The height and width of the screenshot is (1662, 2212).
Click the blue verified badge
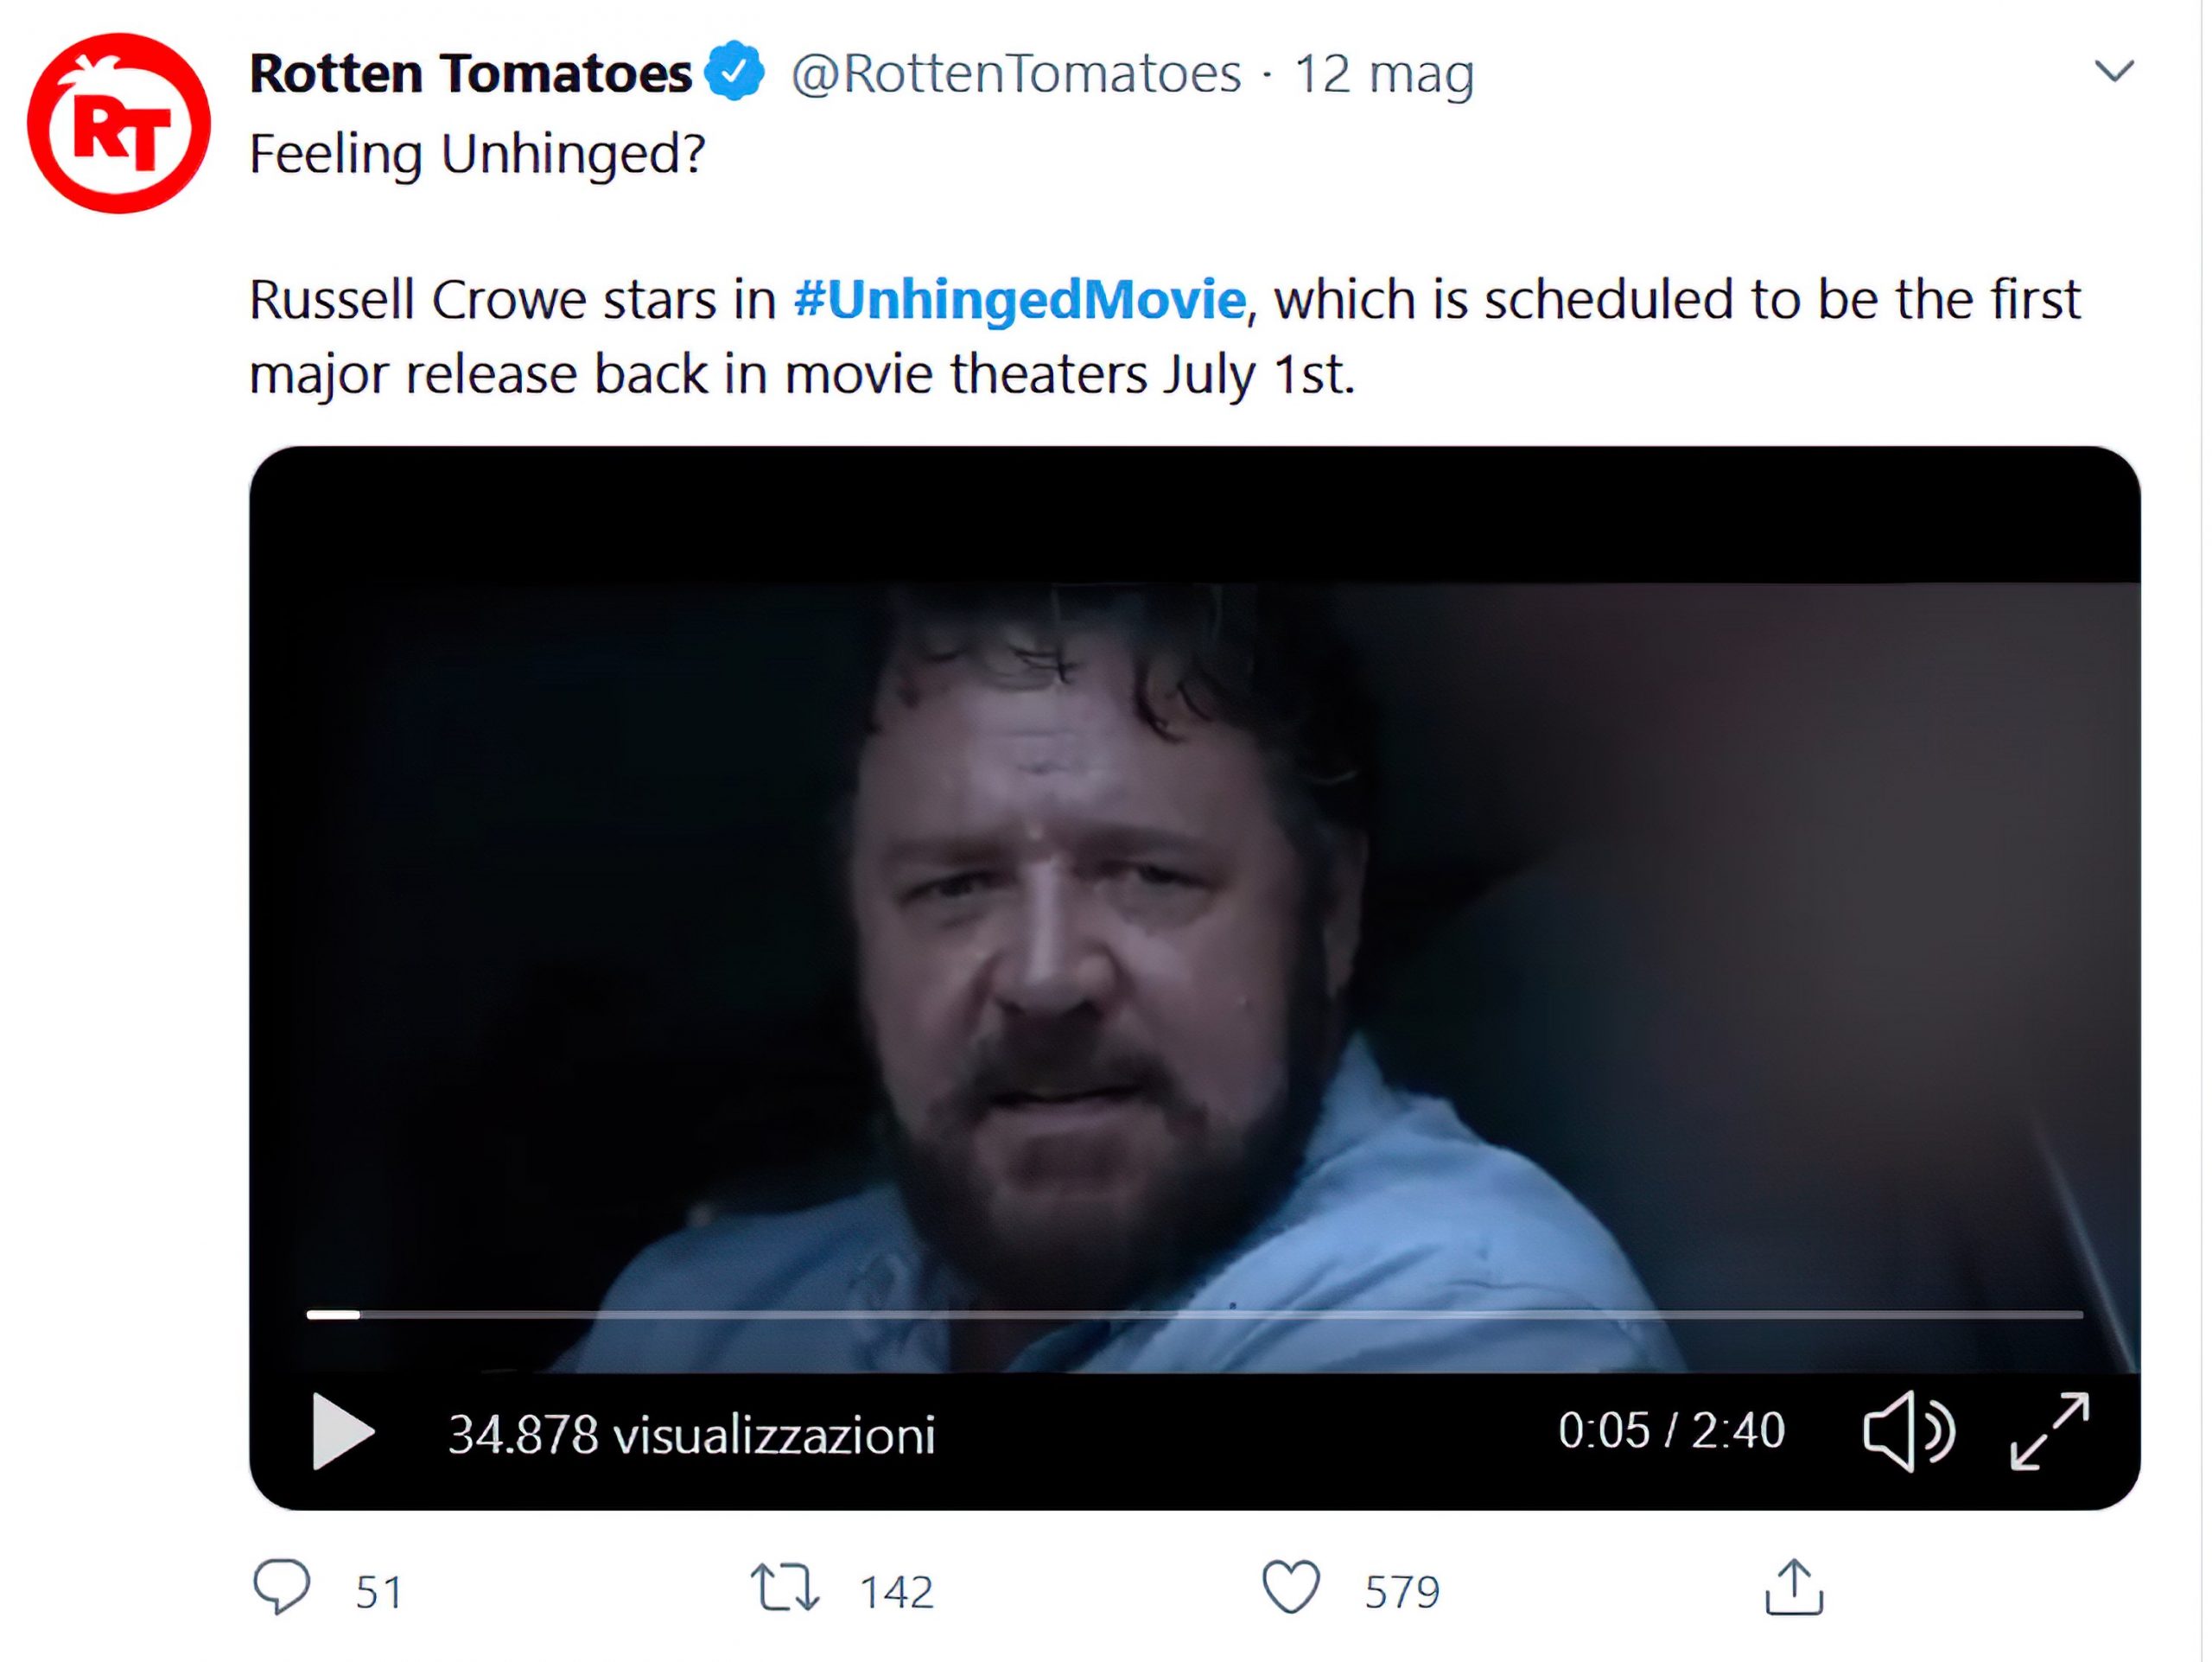(x=735, y=71)
